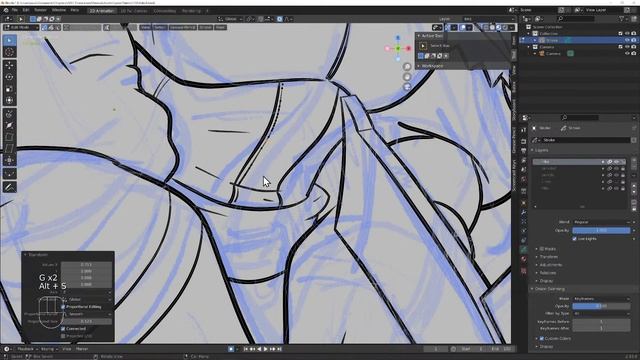Open the Grease Pencil header menu
Image resolution: width=640 pixels, height=360 pixels.
click(182, 27)
